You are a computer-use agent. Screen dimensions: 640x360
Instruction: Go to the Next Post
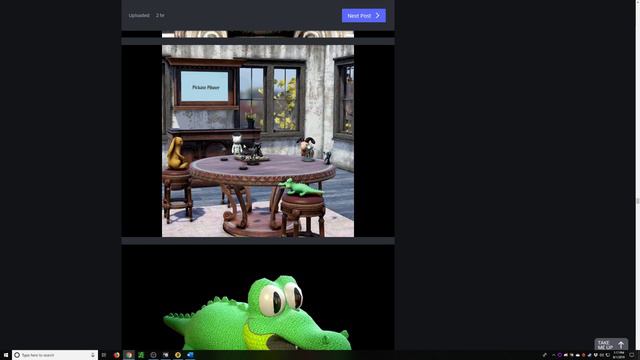[x=364, y=16]
